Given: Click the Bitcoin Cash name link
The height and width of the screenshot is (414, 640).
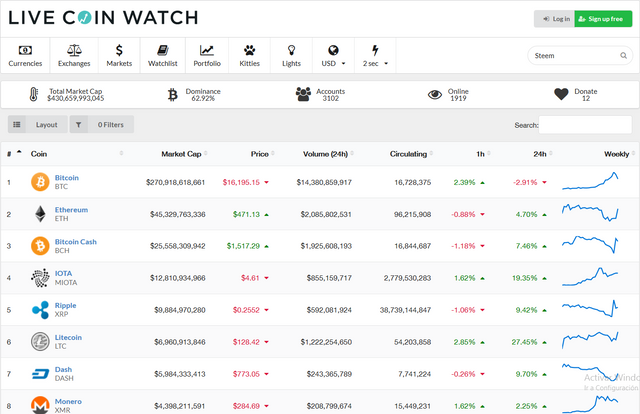Looking at the screenshot, I should click(76, 242).
